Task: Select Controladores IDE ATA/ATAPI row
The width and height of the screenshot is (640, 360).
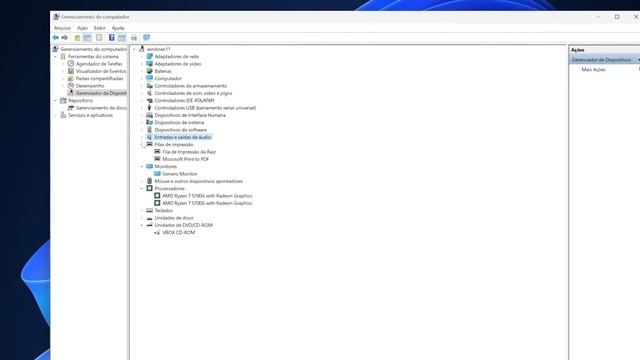Action: click(184, 100)
